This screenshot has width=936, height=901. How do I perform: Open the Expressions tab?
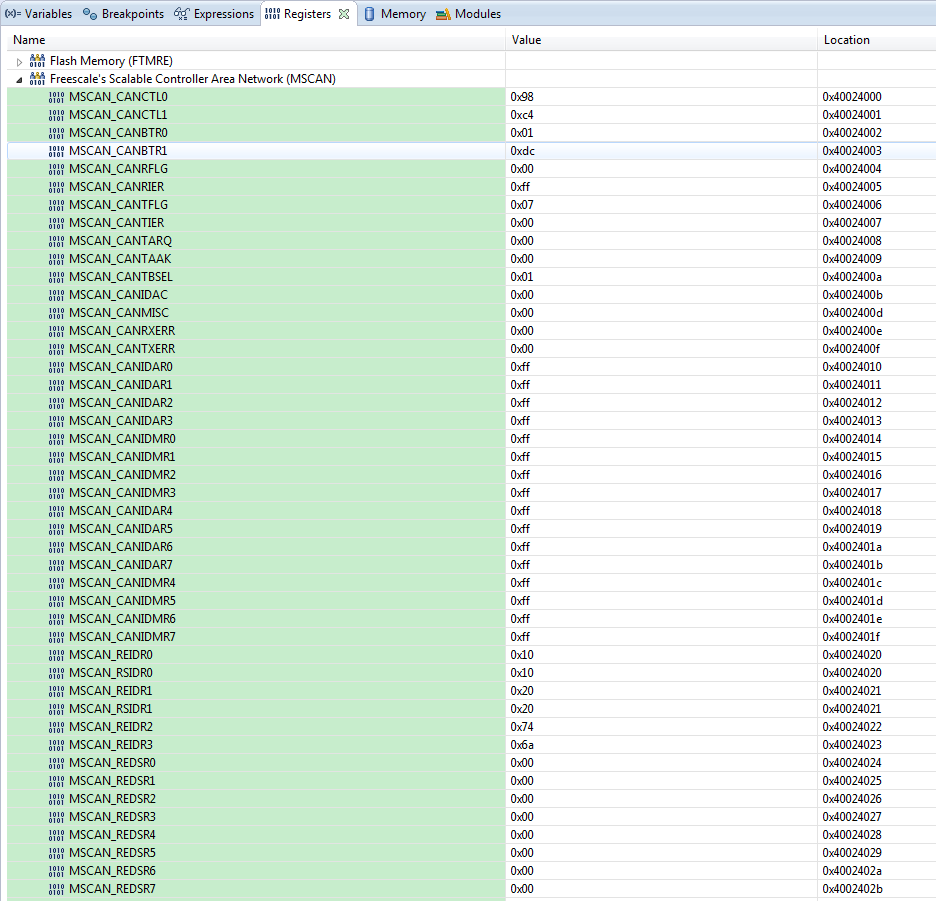click(x=214, y=13)
